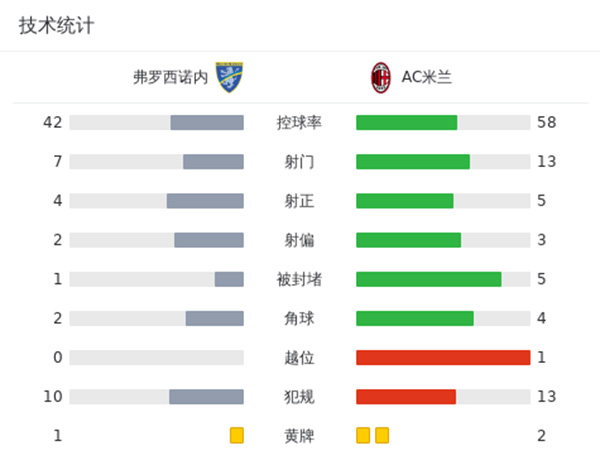Click the 控球率 stat label
The height and width of the screenshot is (460, 600).
[299, 122]
